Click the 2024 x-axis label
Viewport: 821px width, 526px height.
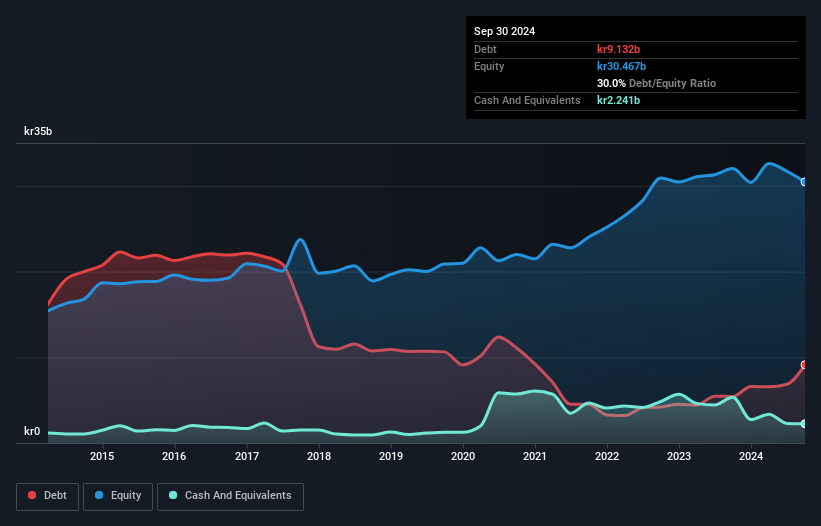coord(751,456)
